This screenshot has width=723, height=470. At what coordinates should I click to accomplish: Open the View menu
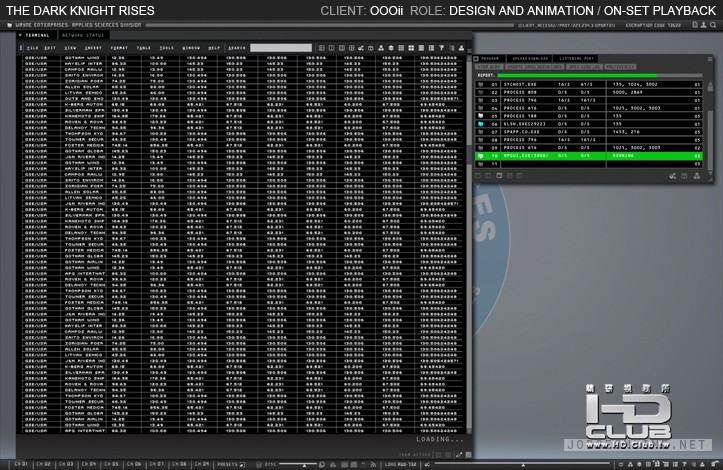coord(70,48)
